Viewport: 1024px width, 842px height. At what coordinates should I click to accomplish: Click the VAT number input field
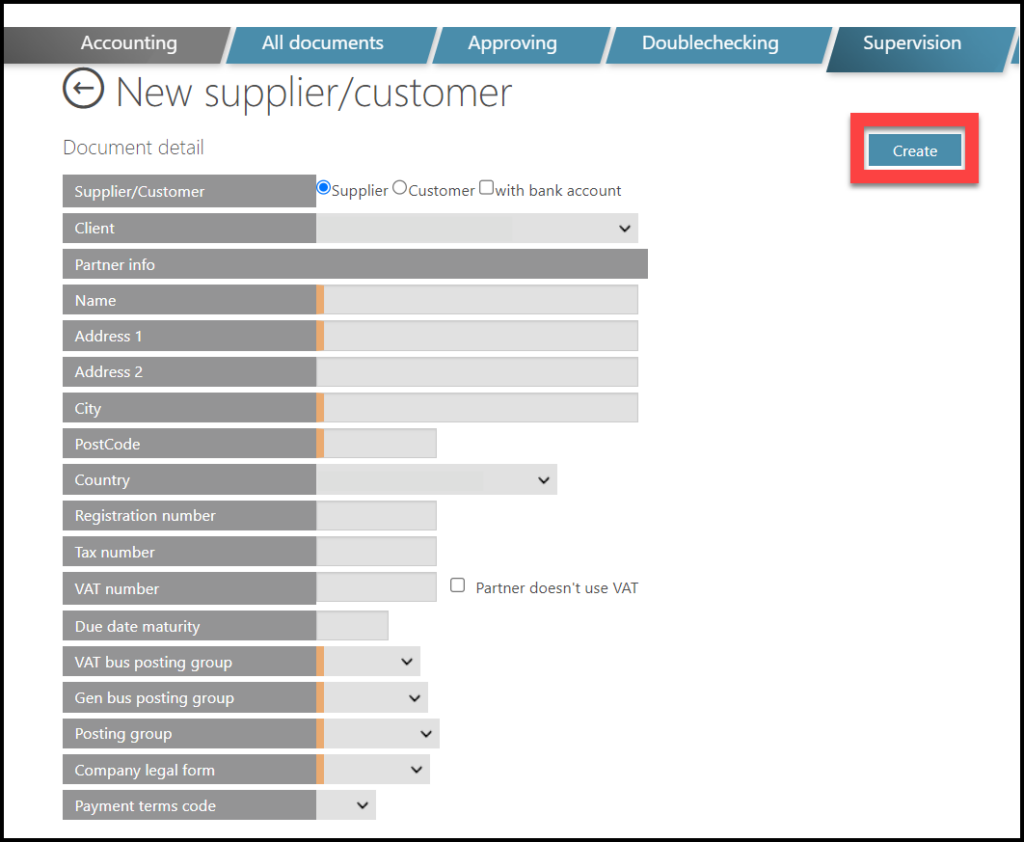376,588
